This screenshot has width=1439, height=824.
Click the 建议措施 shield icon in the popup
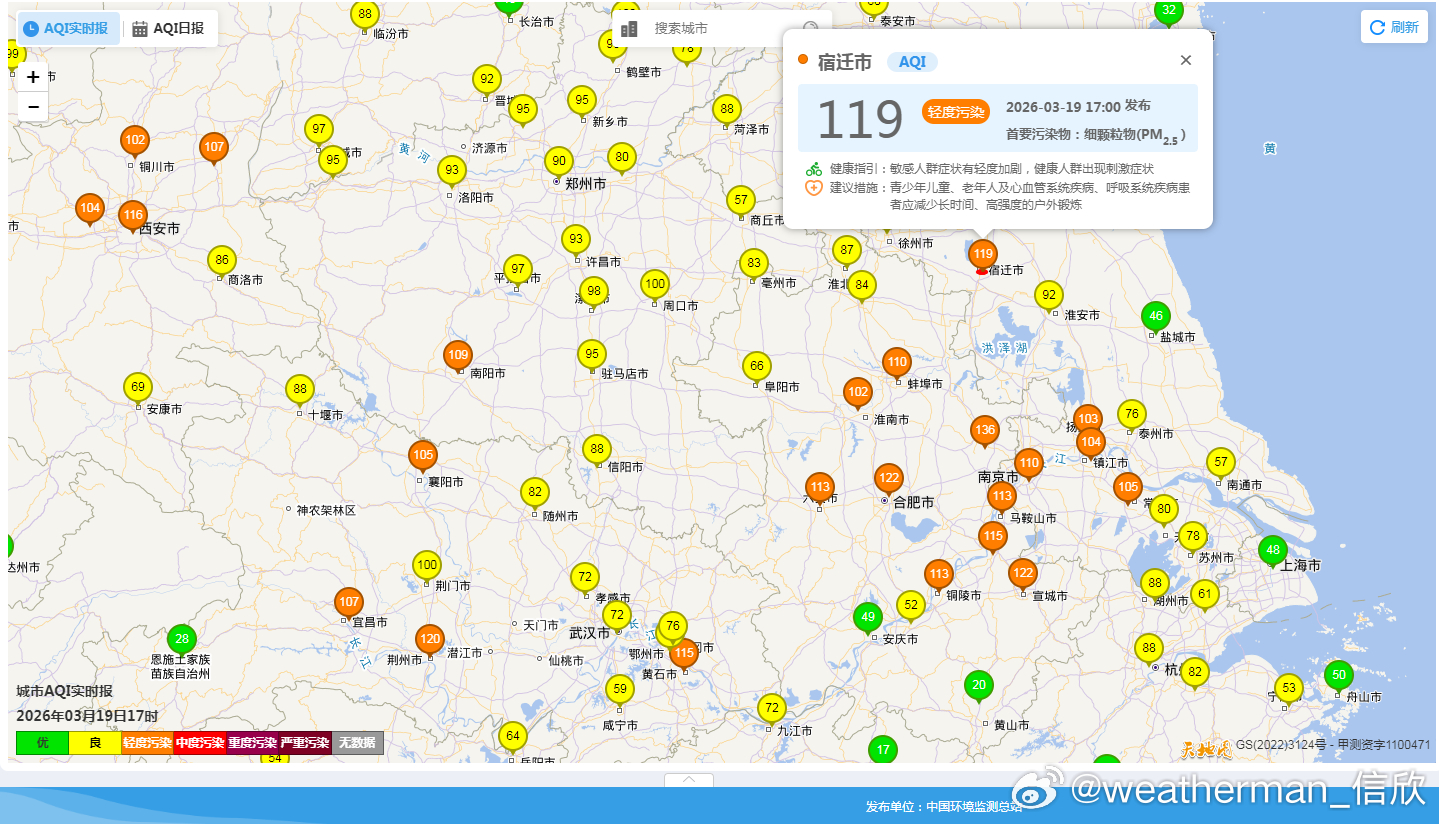814,188
